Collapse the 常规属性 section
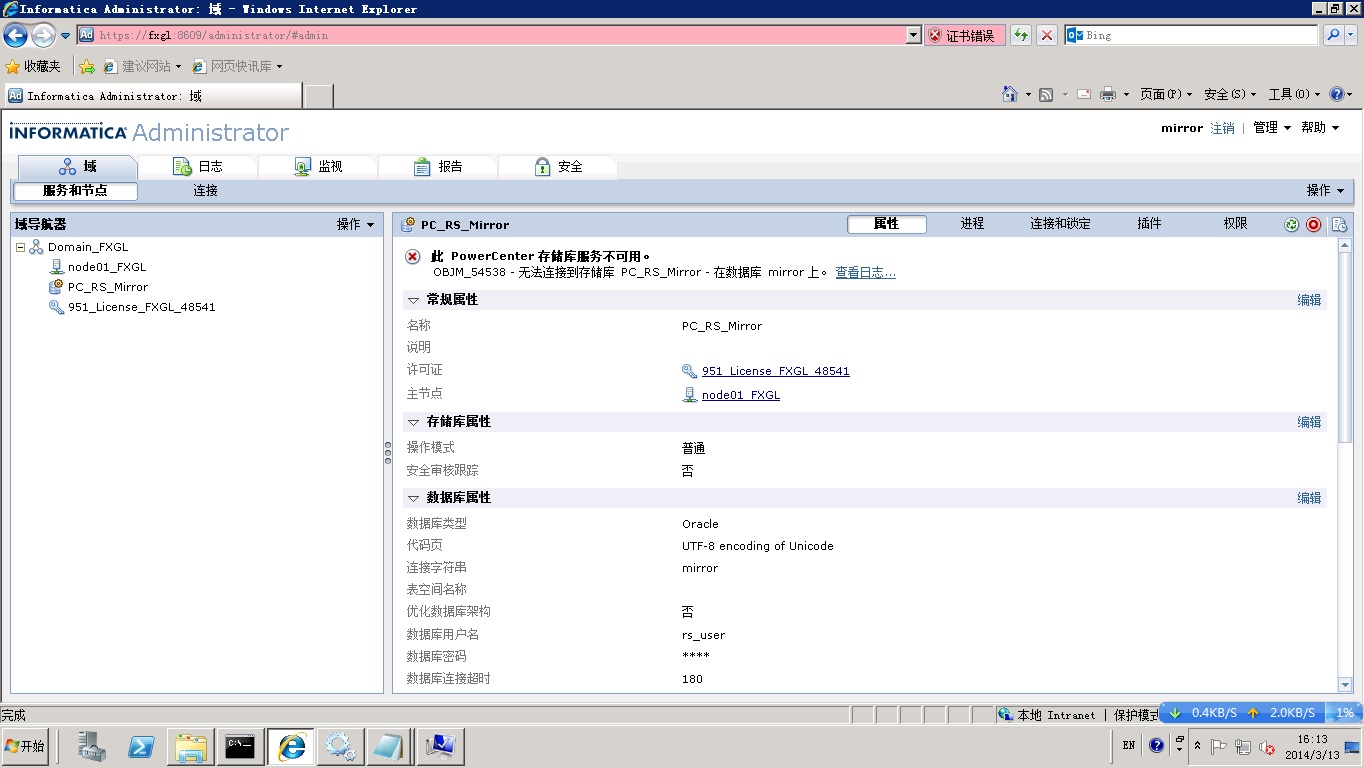Screen dimensions: 1364x768 (413, 300)
